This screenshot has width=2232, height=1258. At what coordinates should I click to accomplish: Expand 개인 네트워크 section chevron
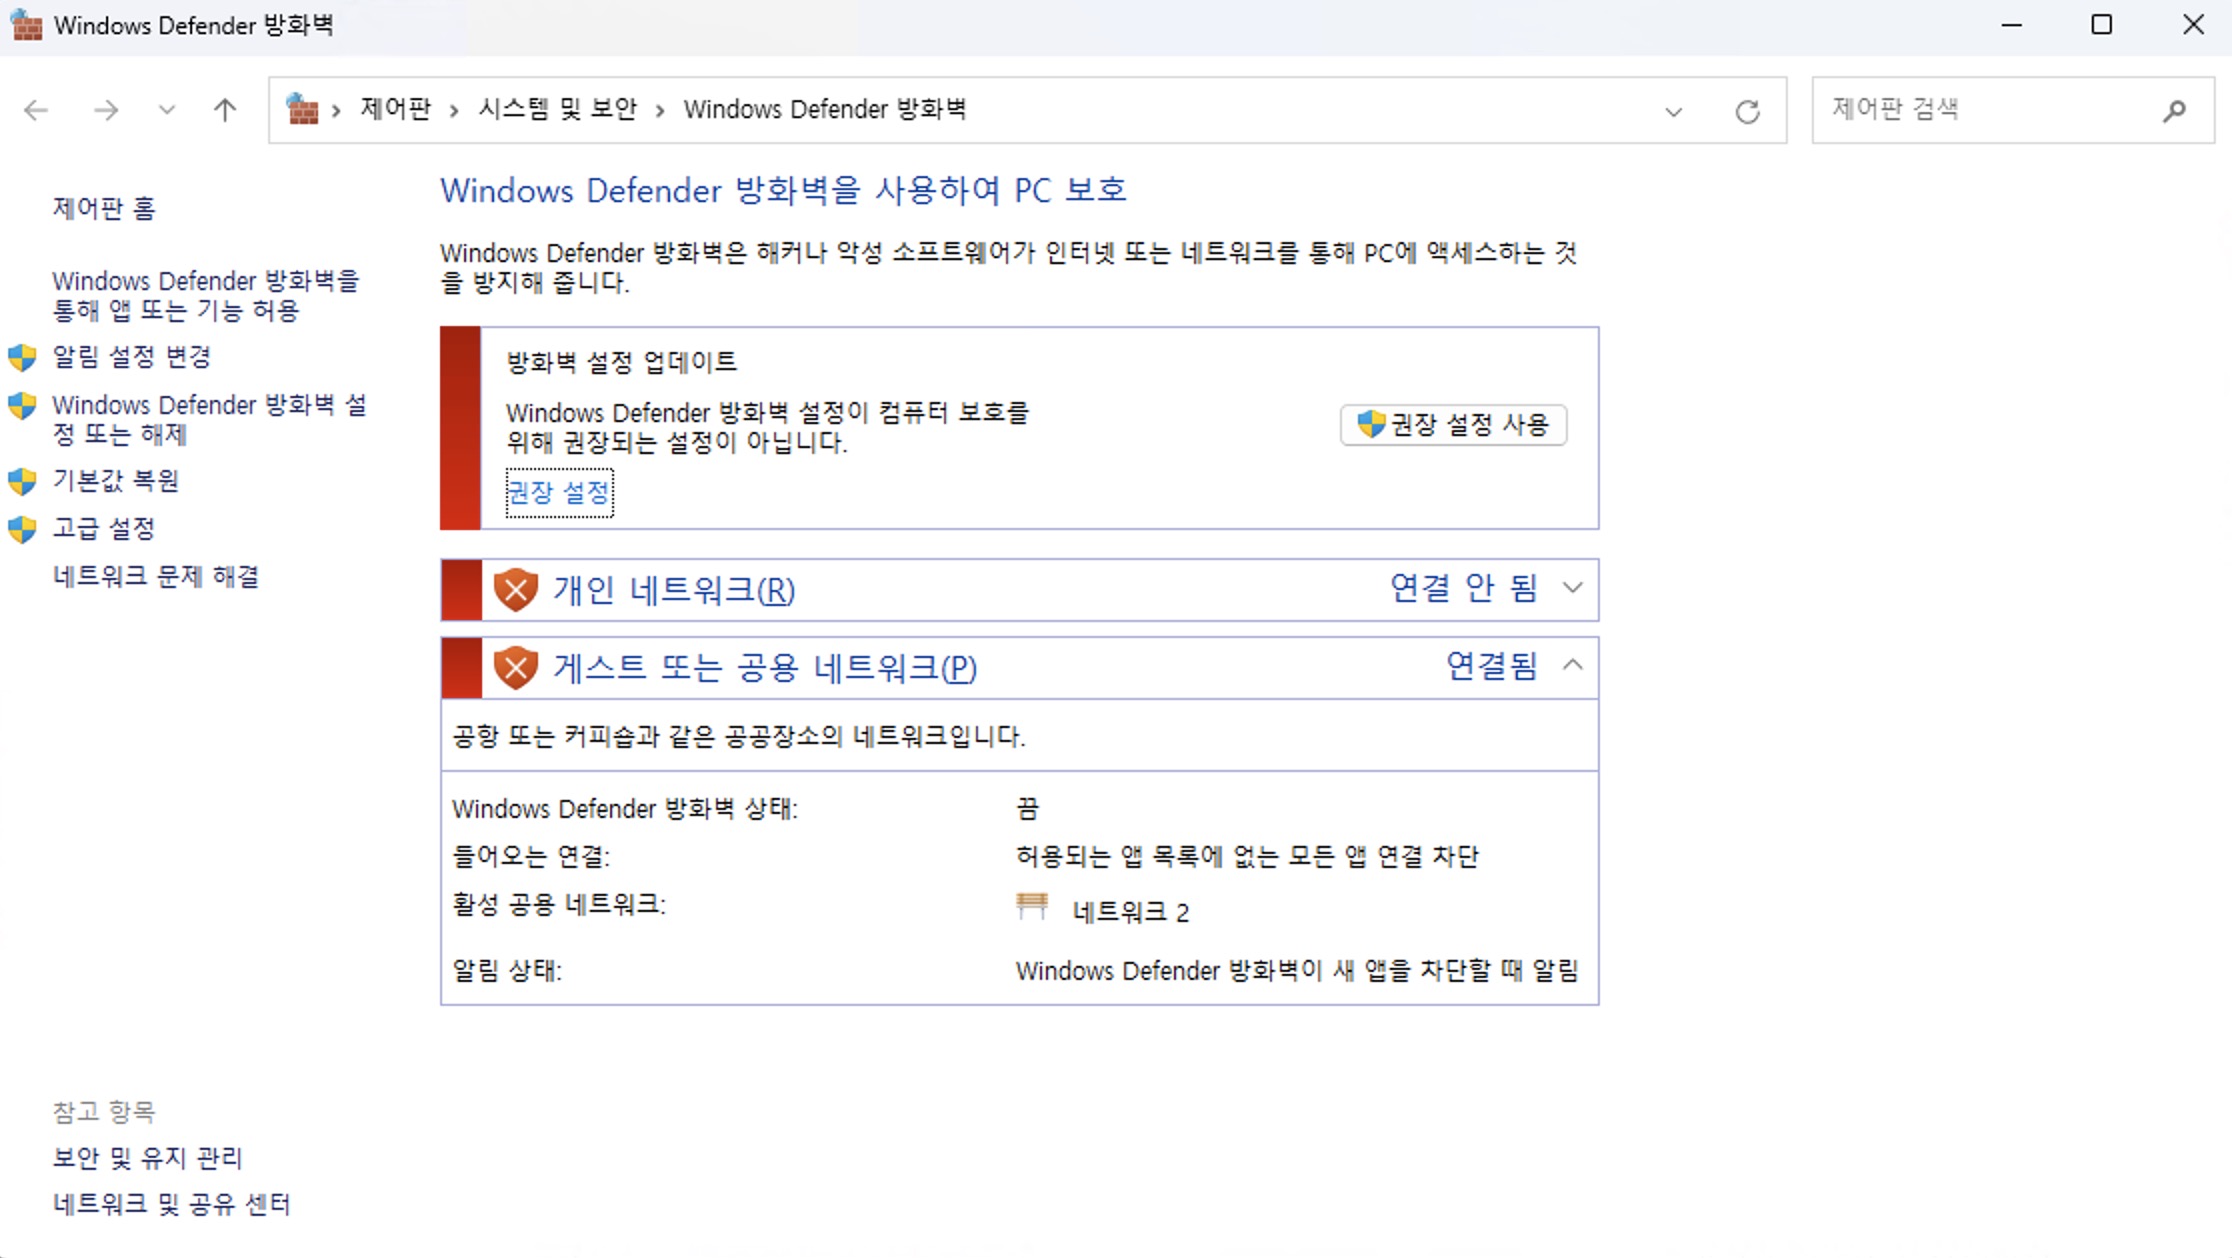point(1572,588)
